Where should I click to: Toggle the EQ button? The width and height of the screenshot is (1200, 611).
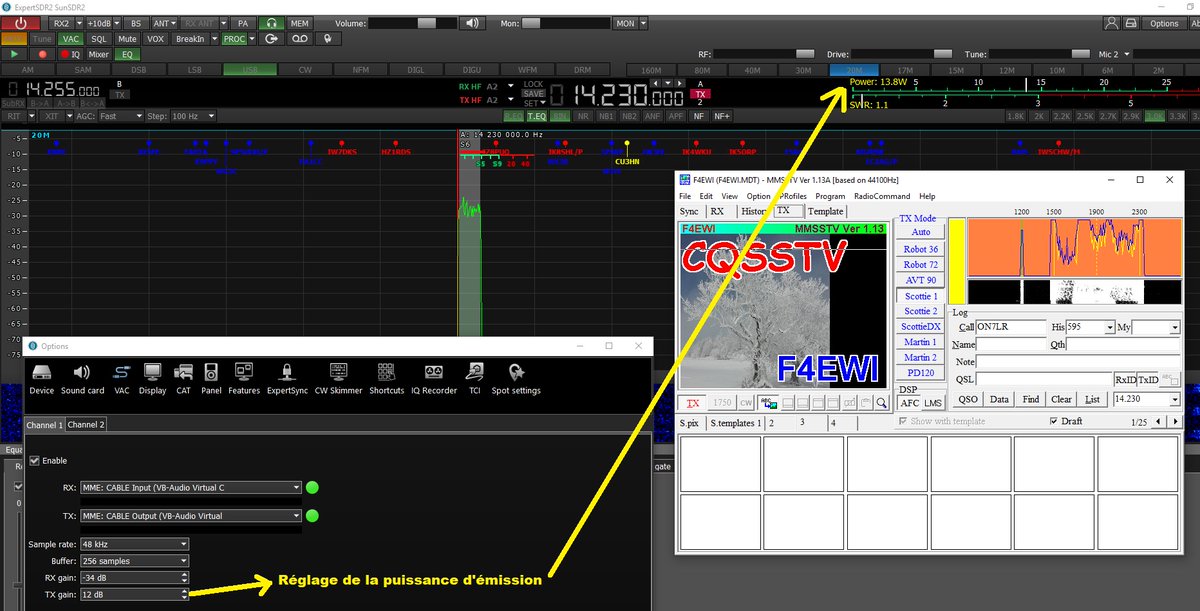[127, 54]
